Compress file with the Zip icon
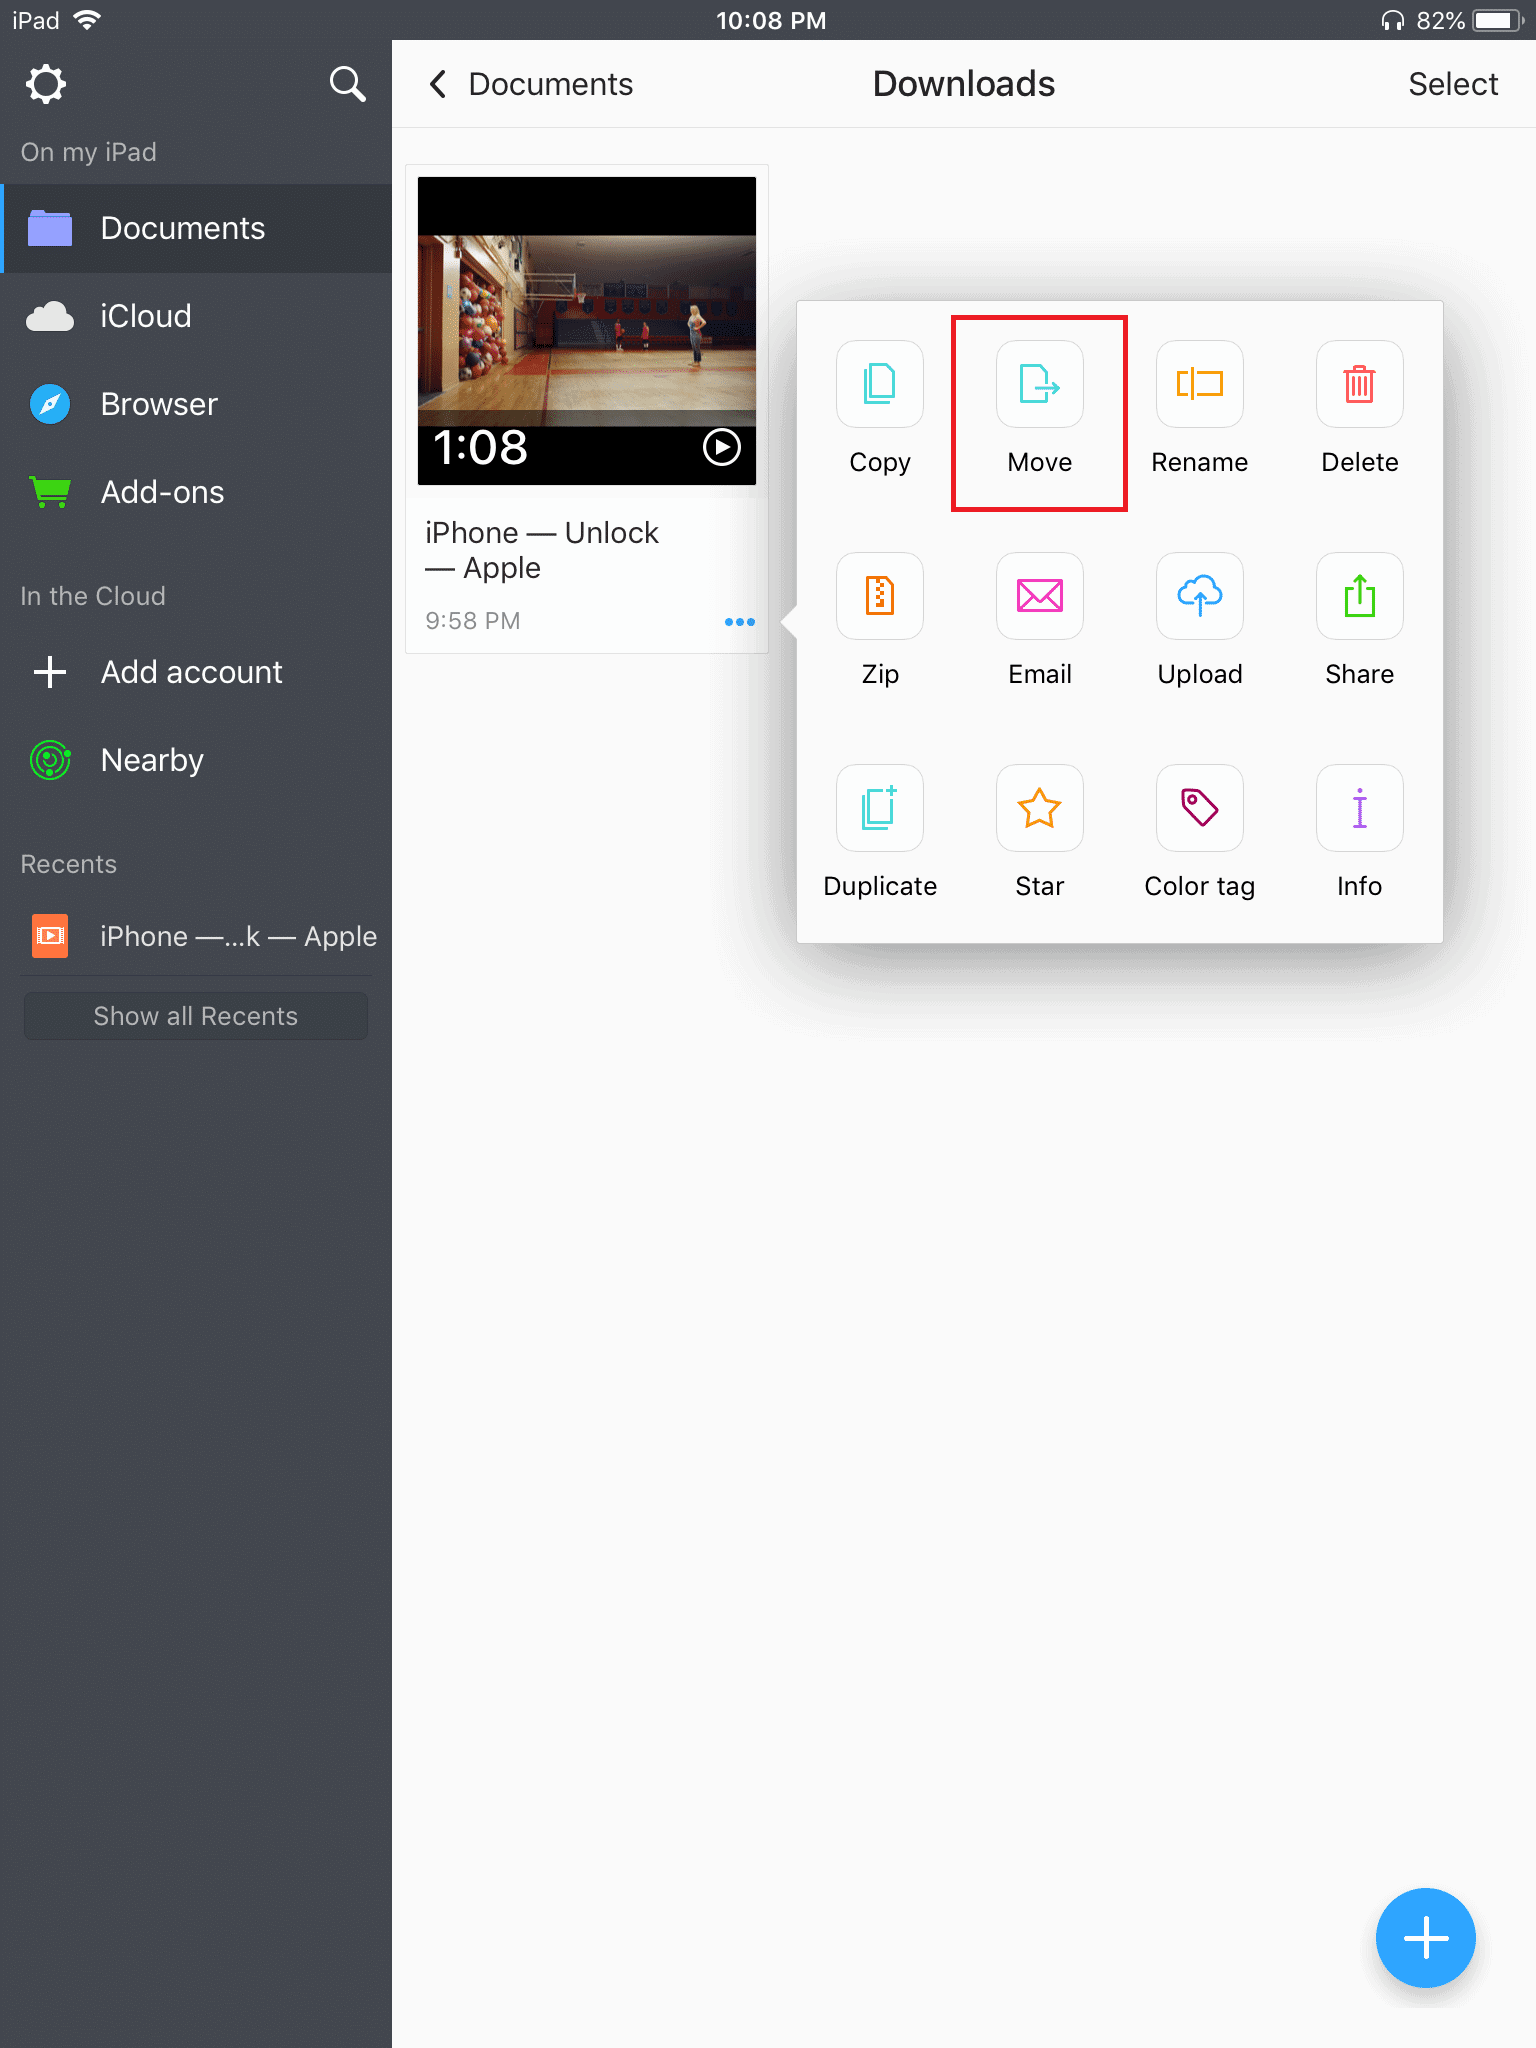 point(879,597)
